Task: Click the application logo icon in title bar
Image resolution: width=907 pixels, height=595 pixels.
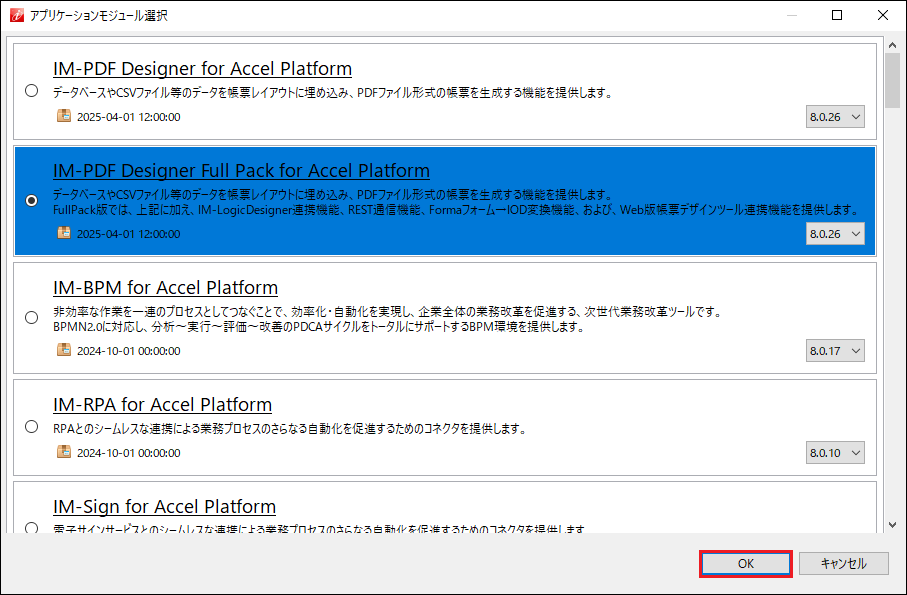Action: tap(16, 15)
